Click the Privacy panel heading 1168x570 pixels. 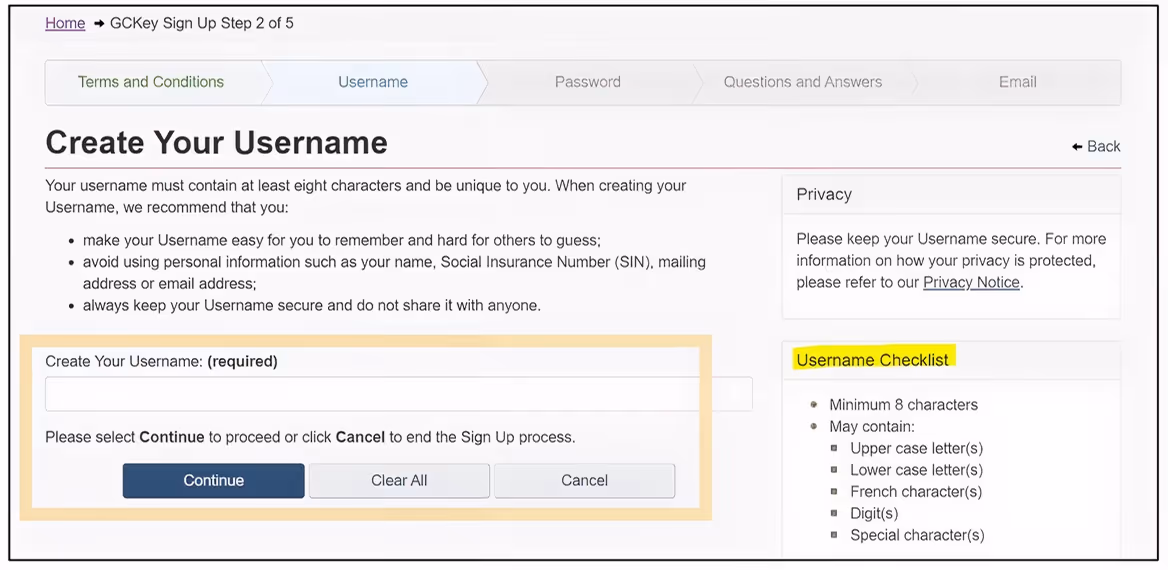click(824, 194)
